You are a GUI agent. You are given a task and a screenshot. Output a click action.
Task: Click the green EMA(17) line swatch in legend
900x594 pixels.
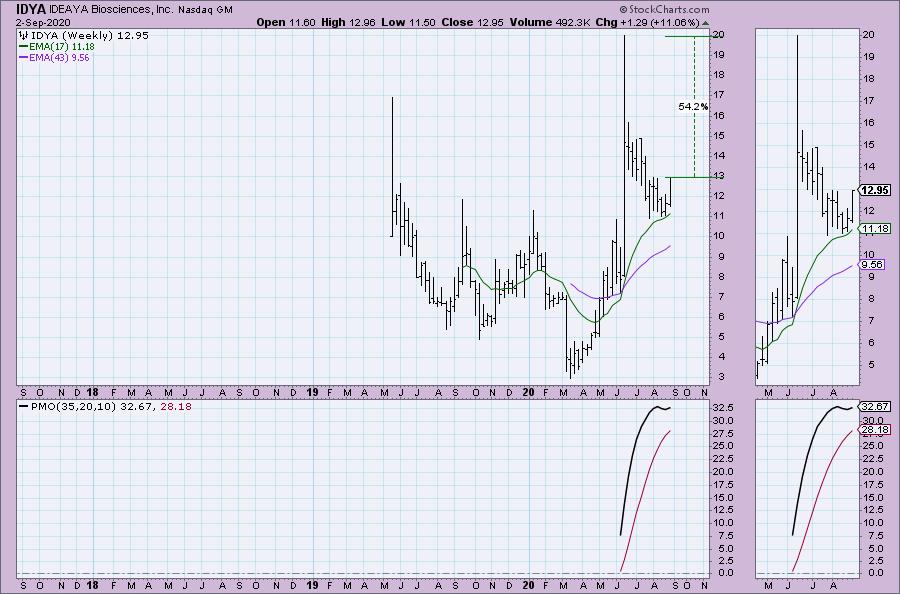tap(24, 46)
